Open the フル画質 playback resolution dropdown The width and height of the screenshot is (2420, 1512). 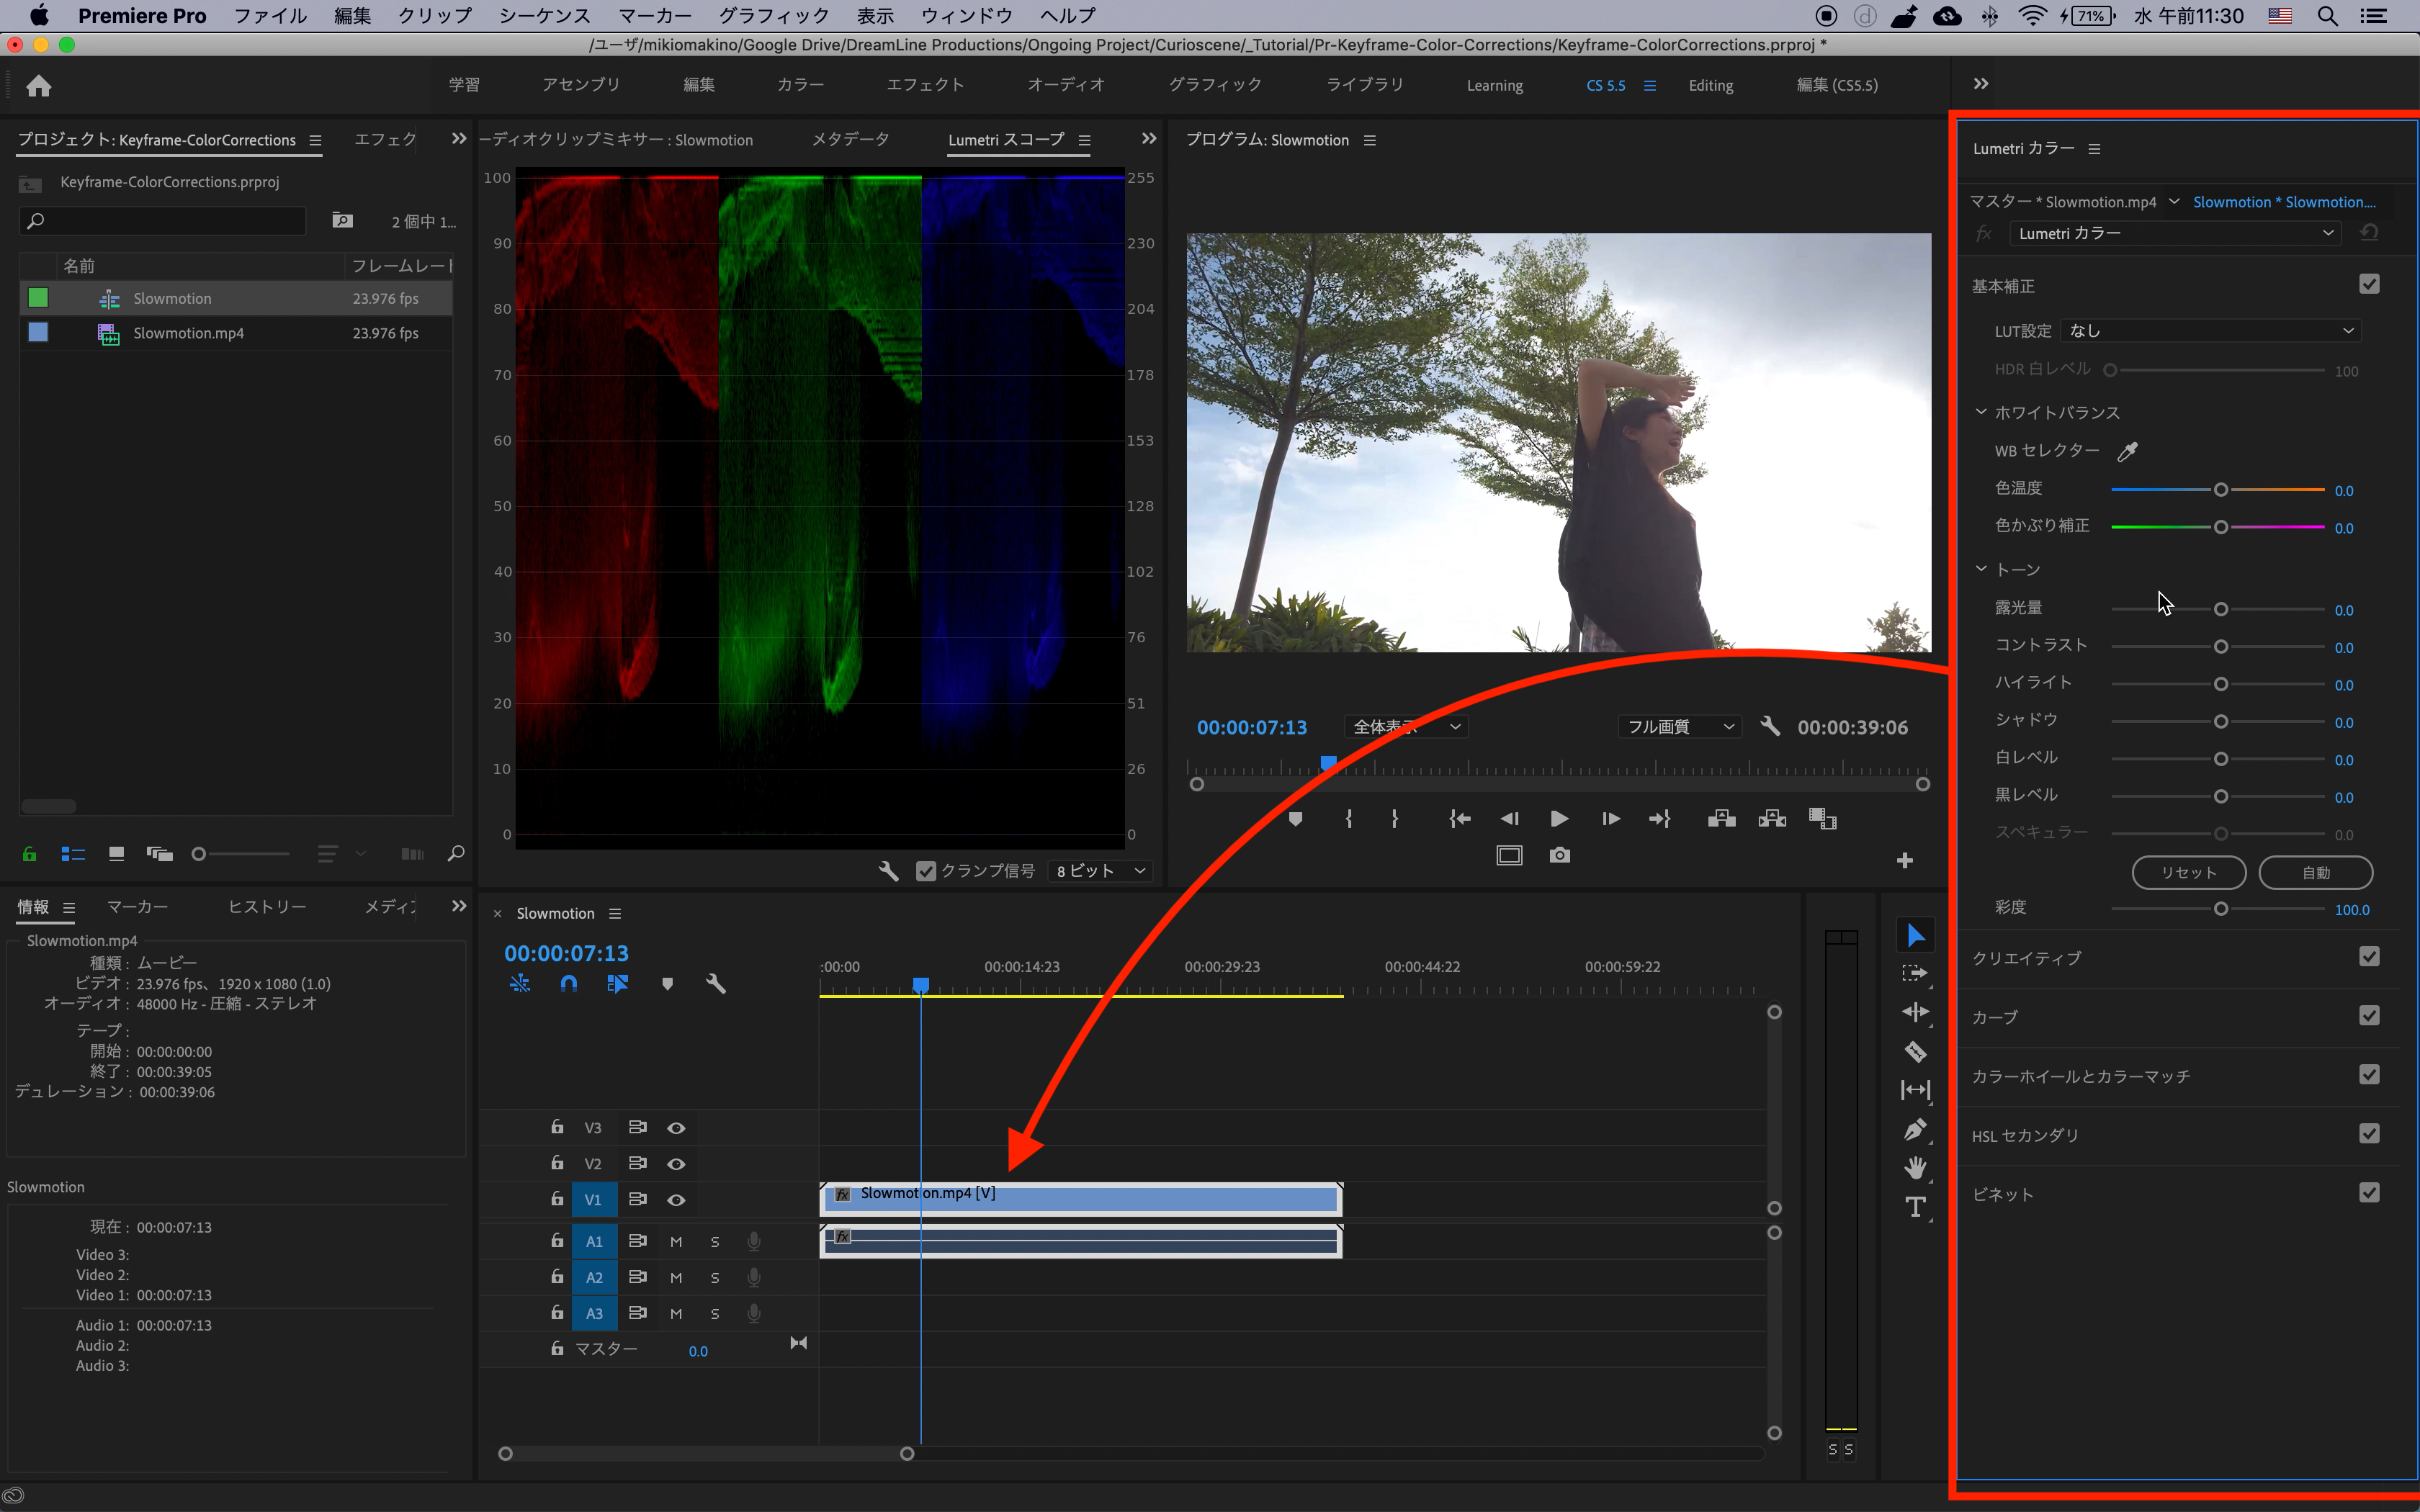click(1680, 727)
